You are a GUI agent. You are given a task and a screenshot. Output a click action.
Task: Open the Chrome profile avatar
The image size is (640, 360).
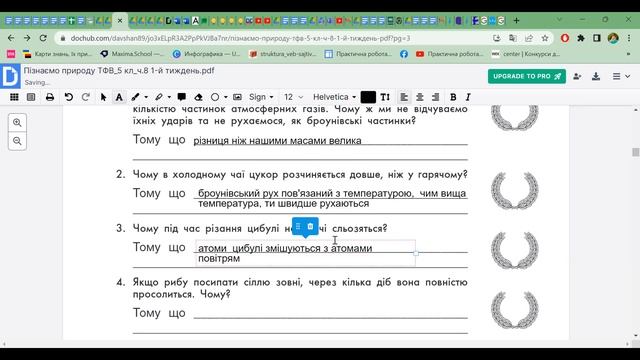(613, 38)
